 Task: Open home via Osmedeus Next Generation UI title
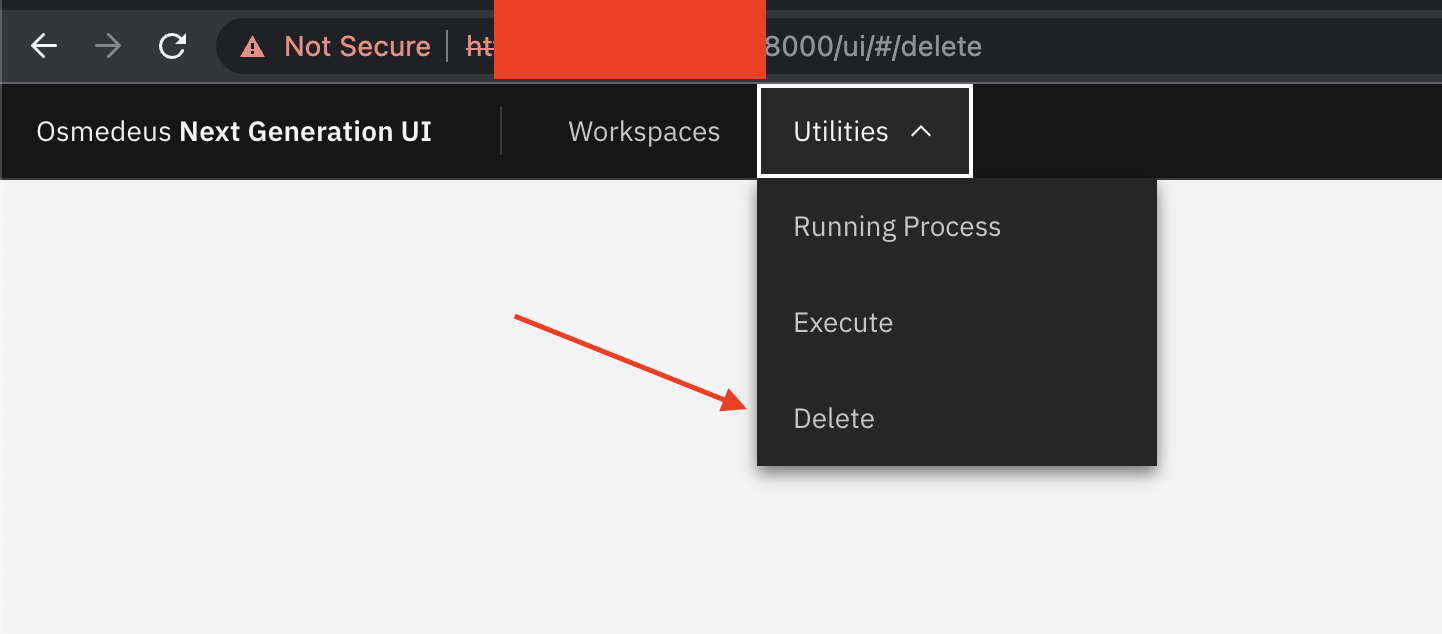233,130
